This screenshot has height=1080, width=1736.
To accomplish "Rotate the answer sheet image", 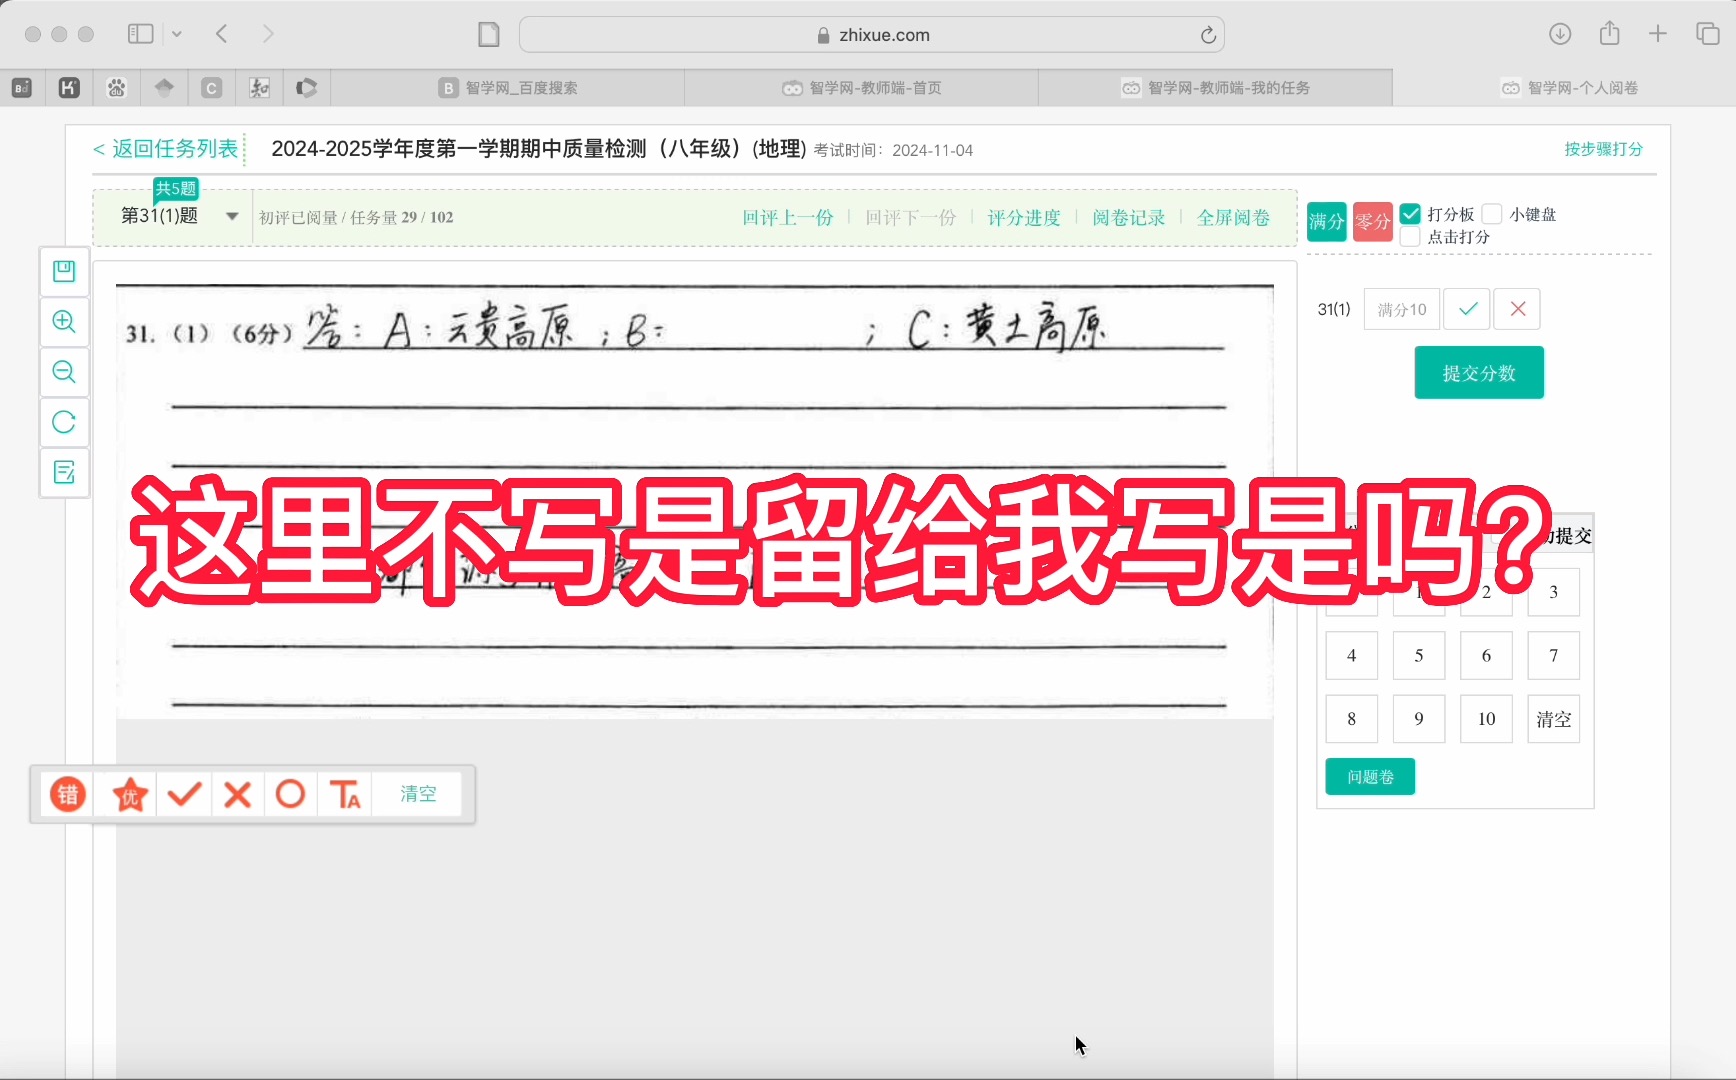I will [x=64, y=422].
